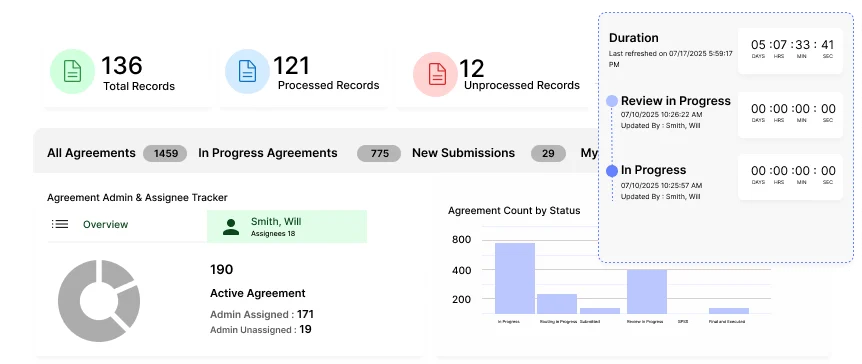Click the blue Processed Records document icon

click(247, 71)
